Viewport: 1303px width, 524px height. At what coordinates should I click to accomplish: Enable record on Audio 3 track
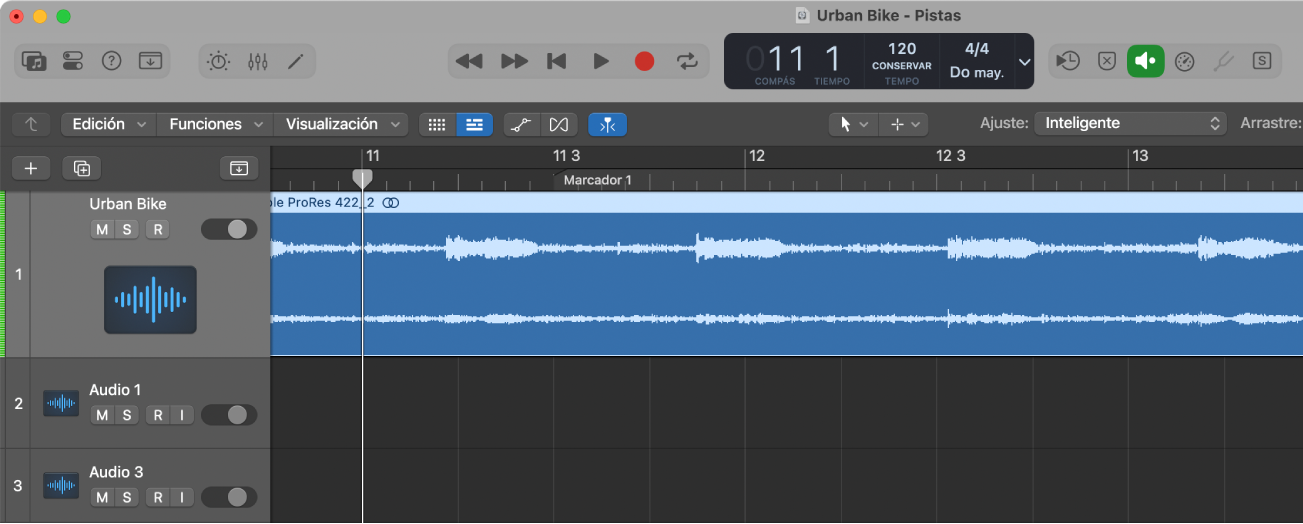click(x=158, y=497)
